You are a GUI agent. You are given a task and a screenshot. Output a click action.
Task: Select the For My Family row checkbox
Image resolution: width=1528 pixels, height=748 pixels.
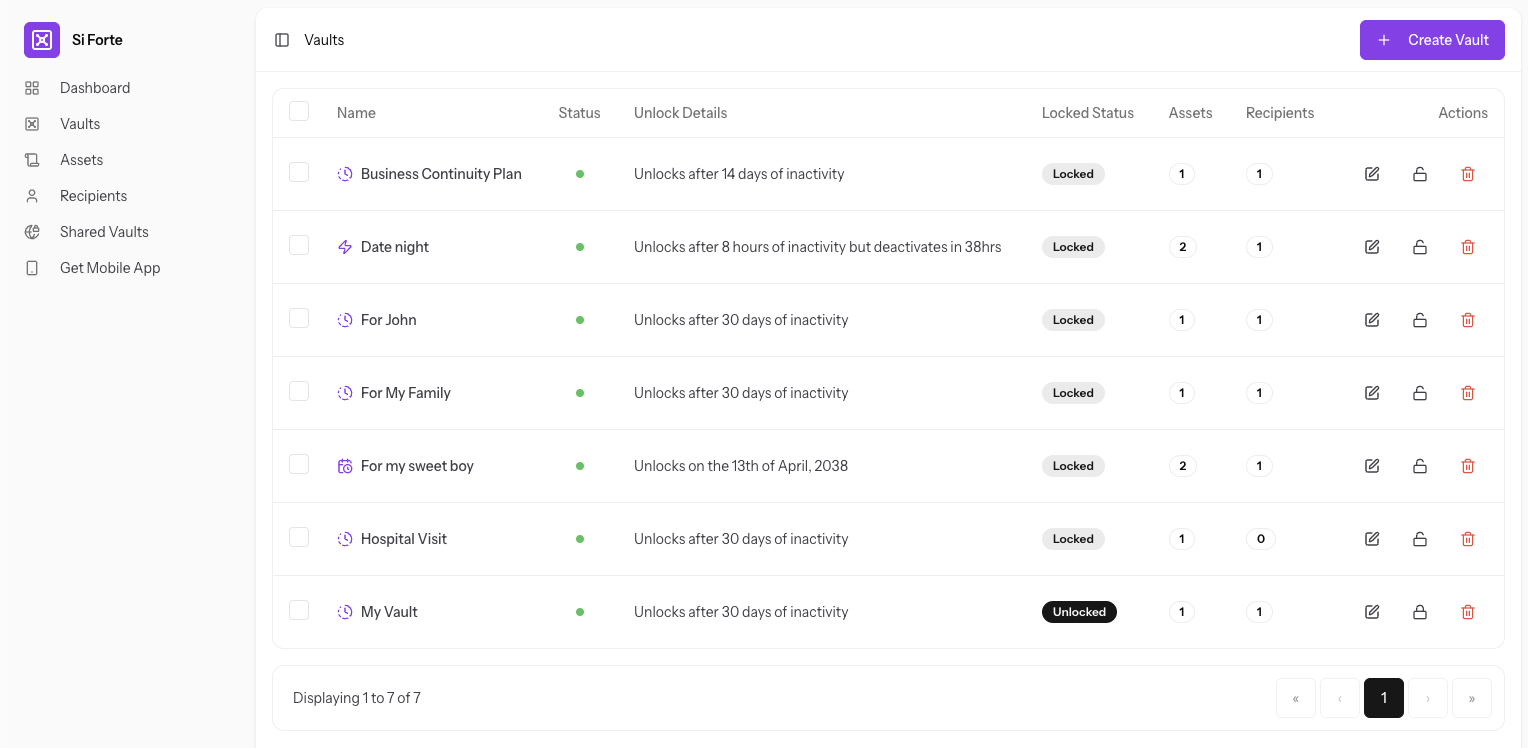pyautogui.click(x=299, y=391)
